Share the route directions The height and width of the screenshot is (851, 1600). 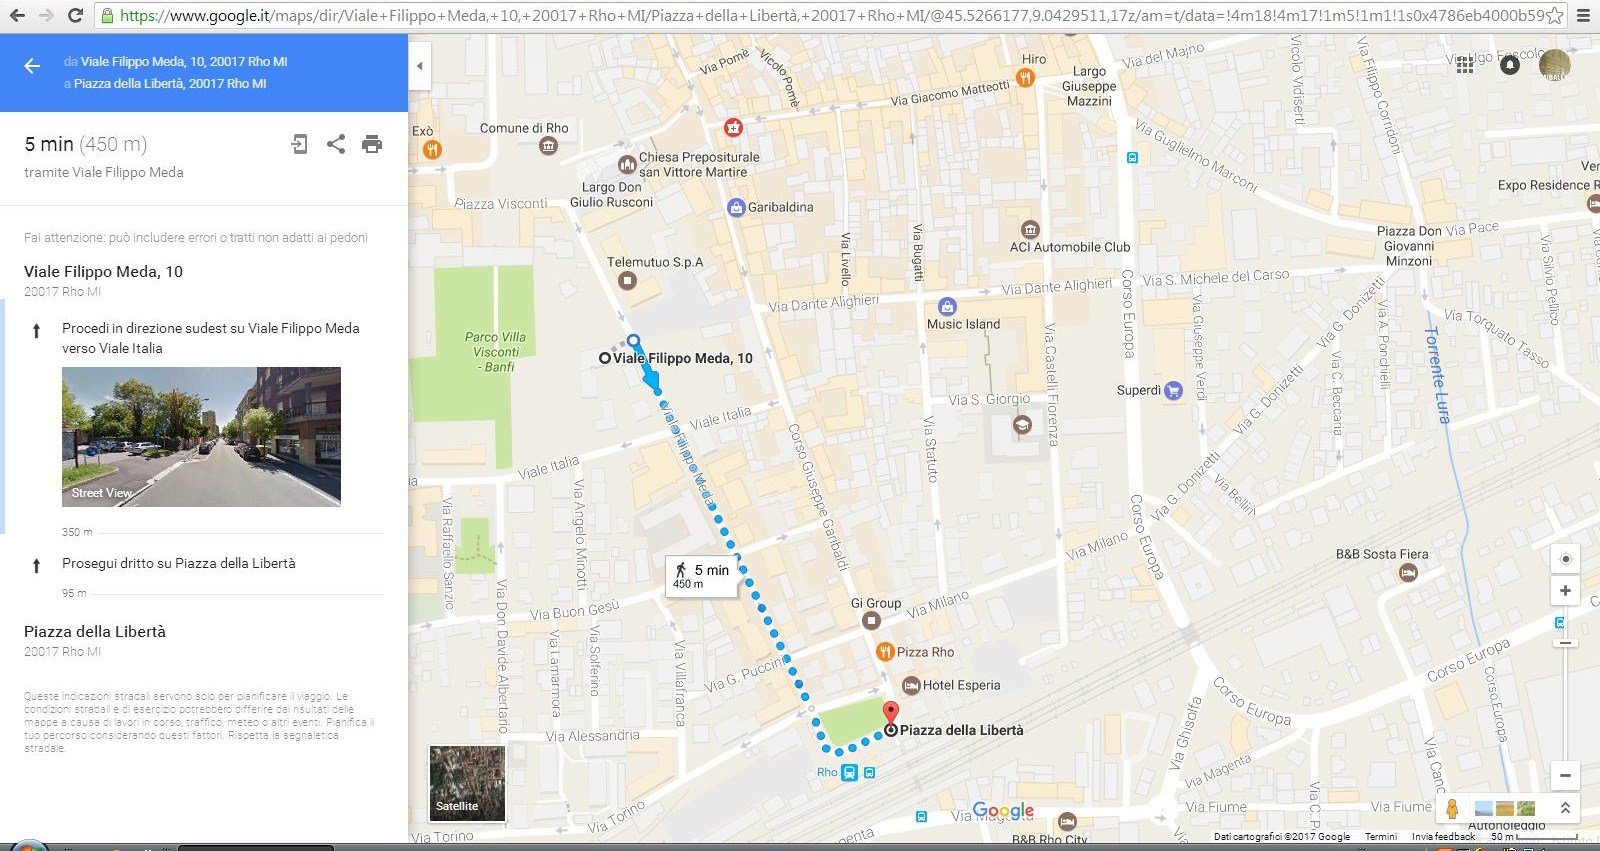(x=336, y=144)
